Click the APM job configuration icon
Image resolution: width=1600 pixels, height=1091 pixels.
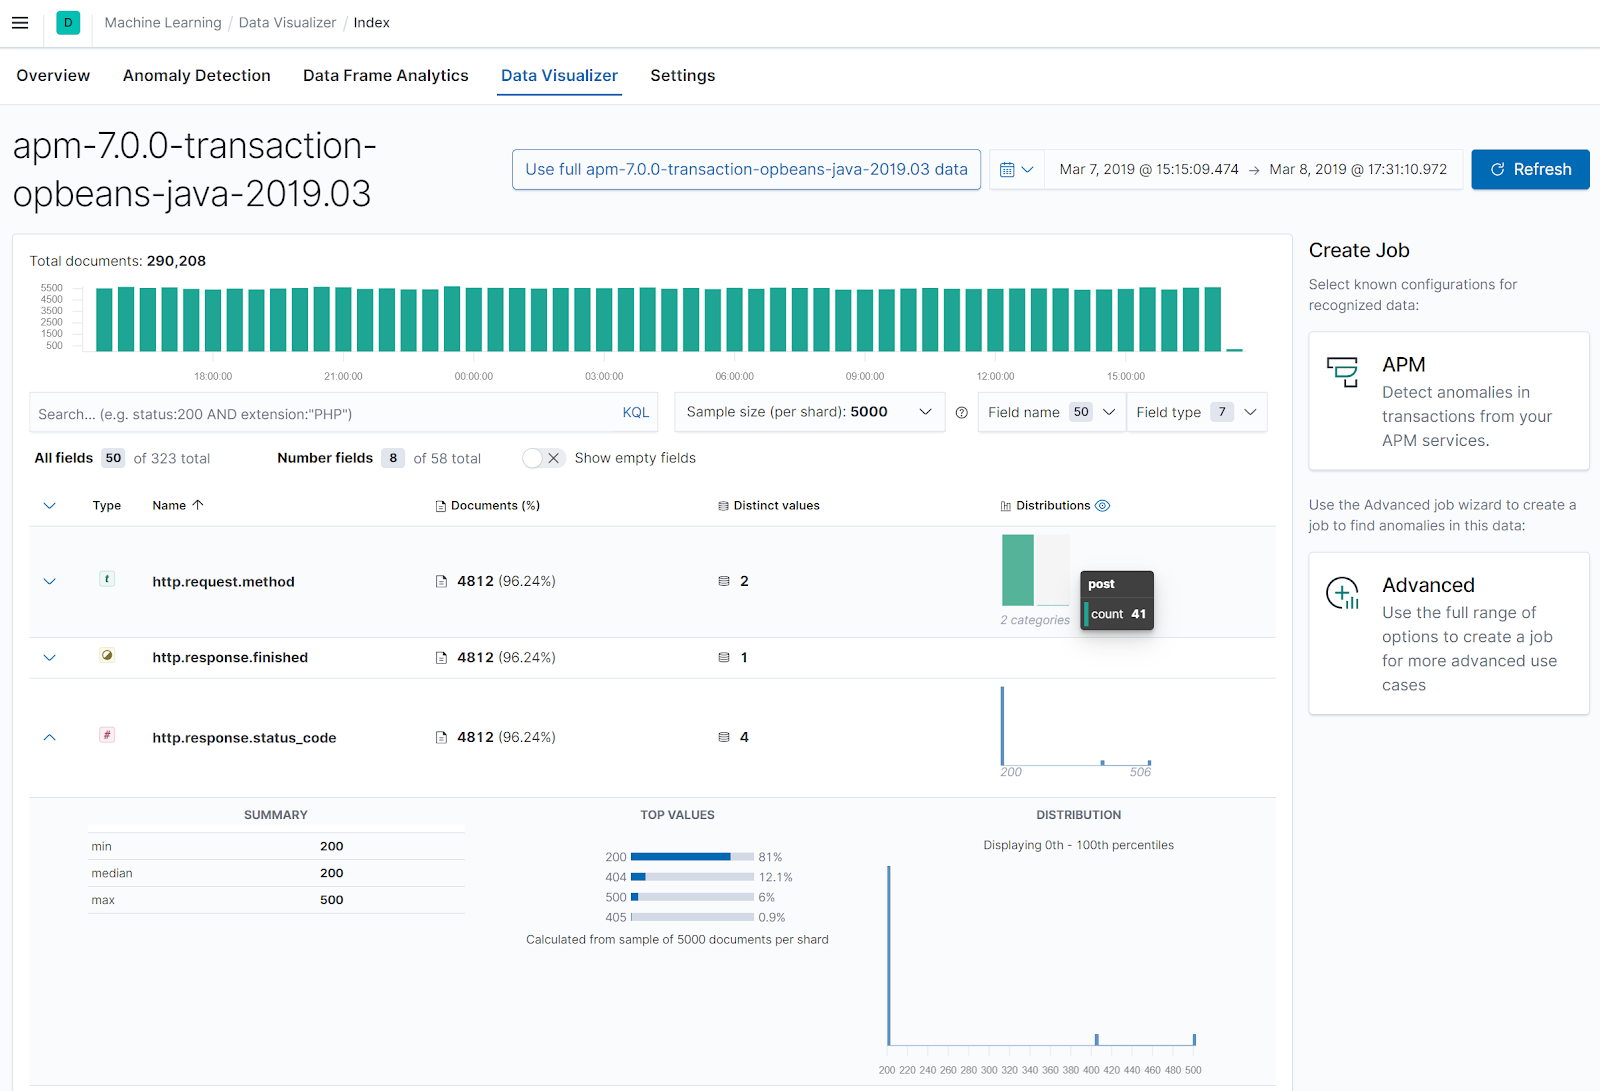pyautogui.click(x=1342, y=372)
